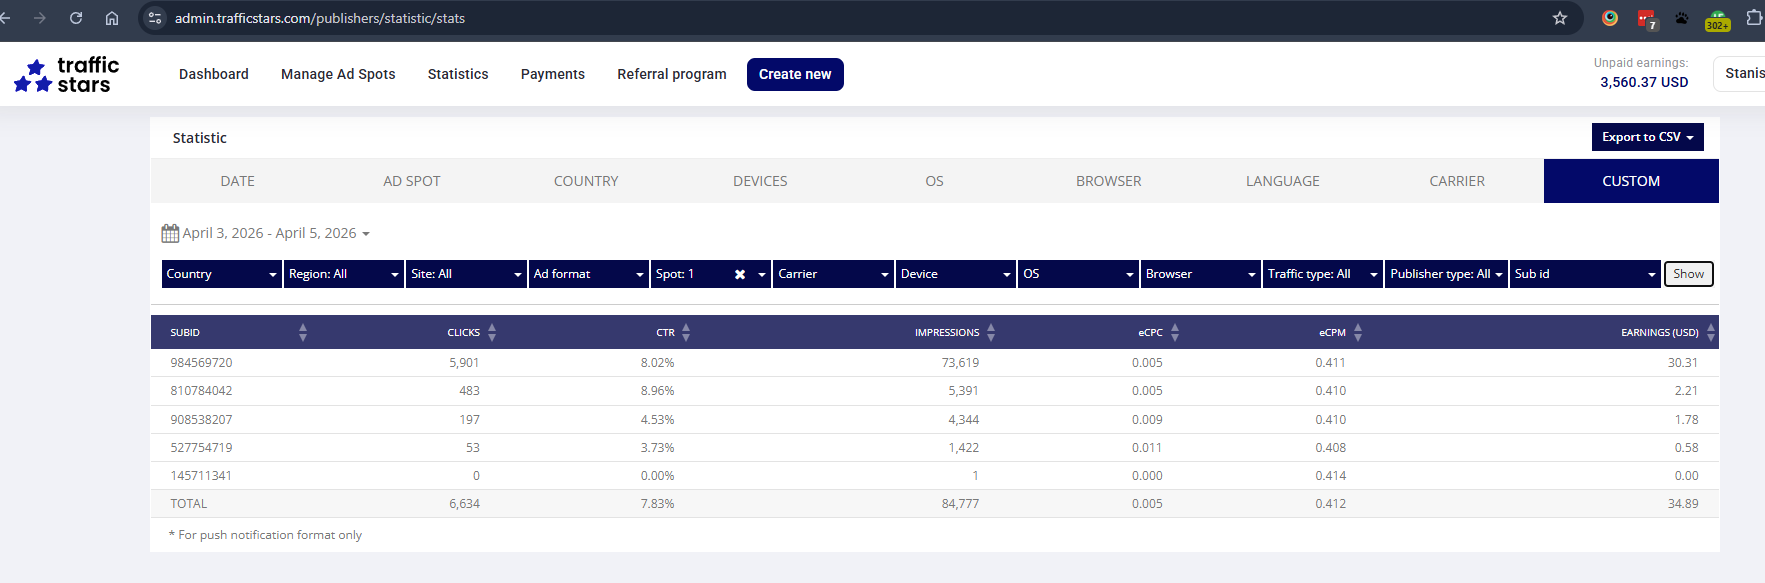Switch to the COUNTRY tab
The width and height of the screenshot is (1765, 583).
point(586,181)
